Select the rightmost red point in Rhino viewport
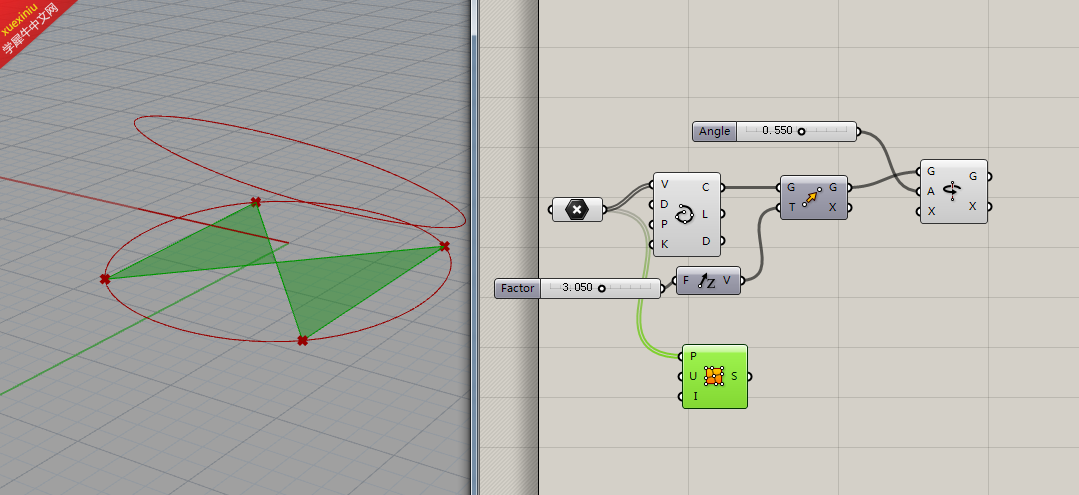 (x=445, y=246)
